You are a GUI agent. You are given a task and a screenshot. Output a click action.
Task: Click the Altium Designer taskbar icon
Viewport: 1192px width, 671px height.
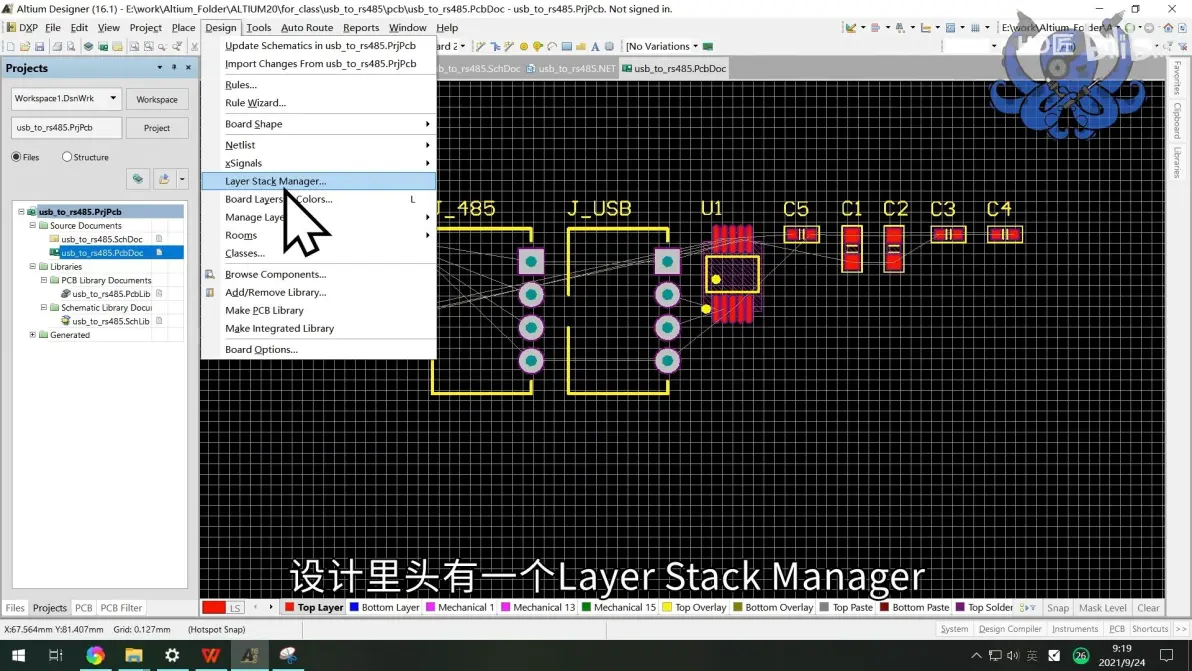(249, 655)
